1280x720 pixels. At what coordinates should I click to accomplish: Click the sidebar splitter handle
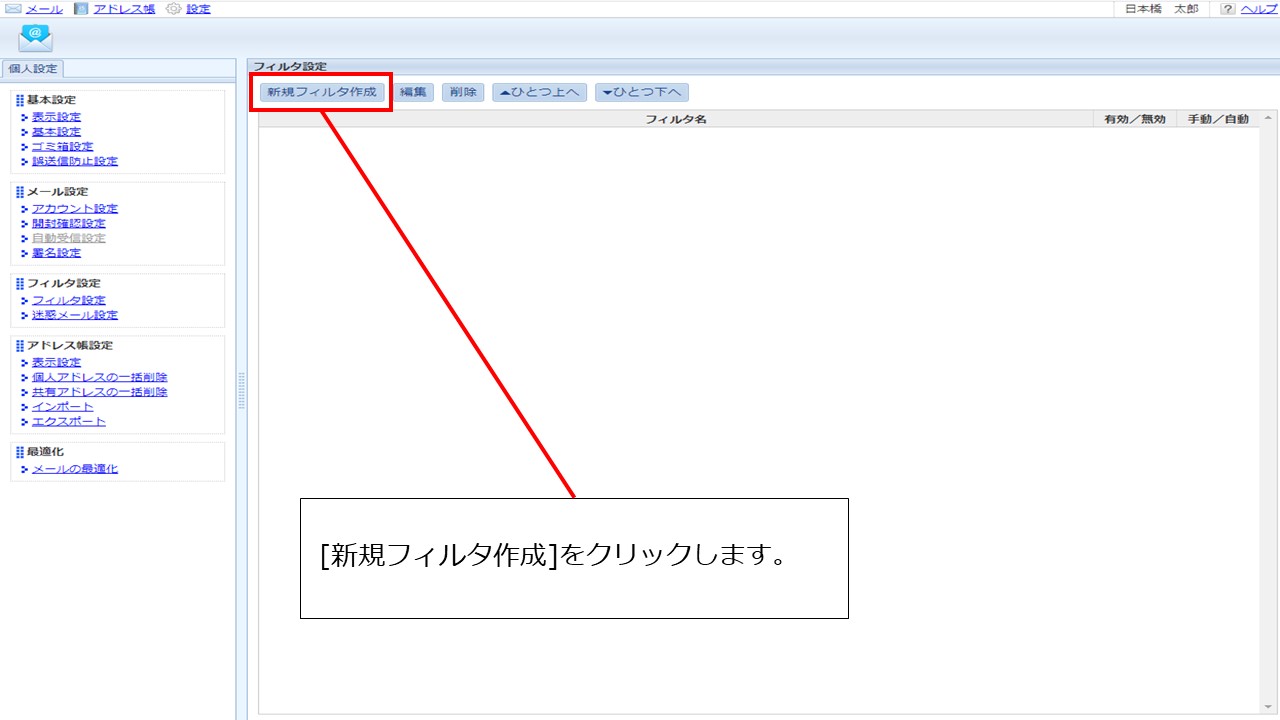(x=241, y=390)
